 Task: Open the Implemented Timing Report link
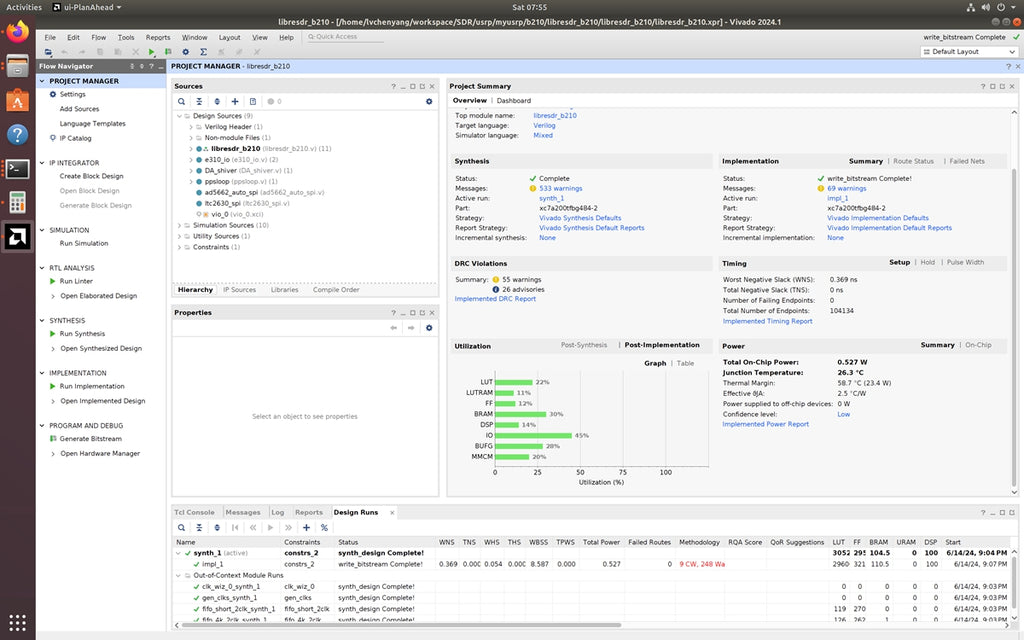click(767, 321)
